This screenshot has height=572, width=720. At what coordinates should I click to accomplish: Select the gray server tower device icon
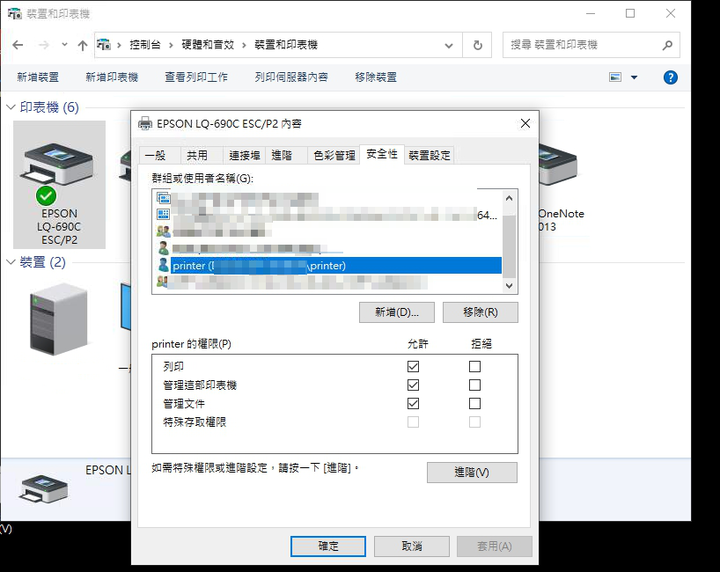pyautogui.click(x=59, y=320)
